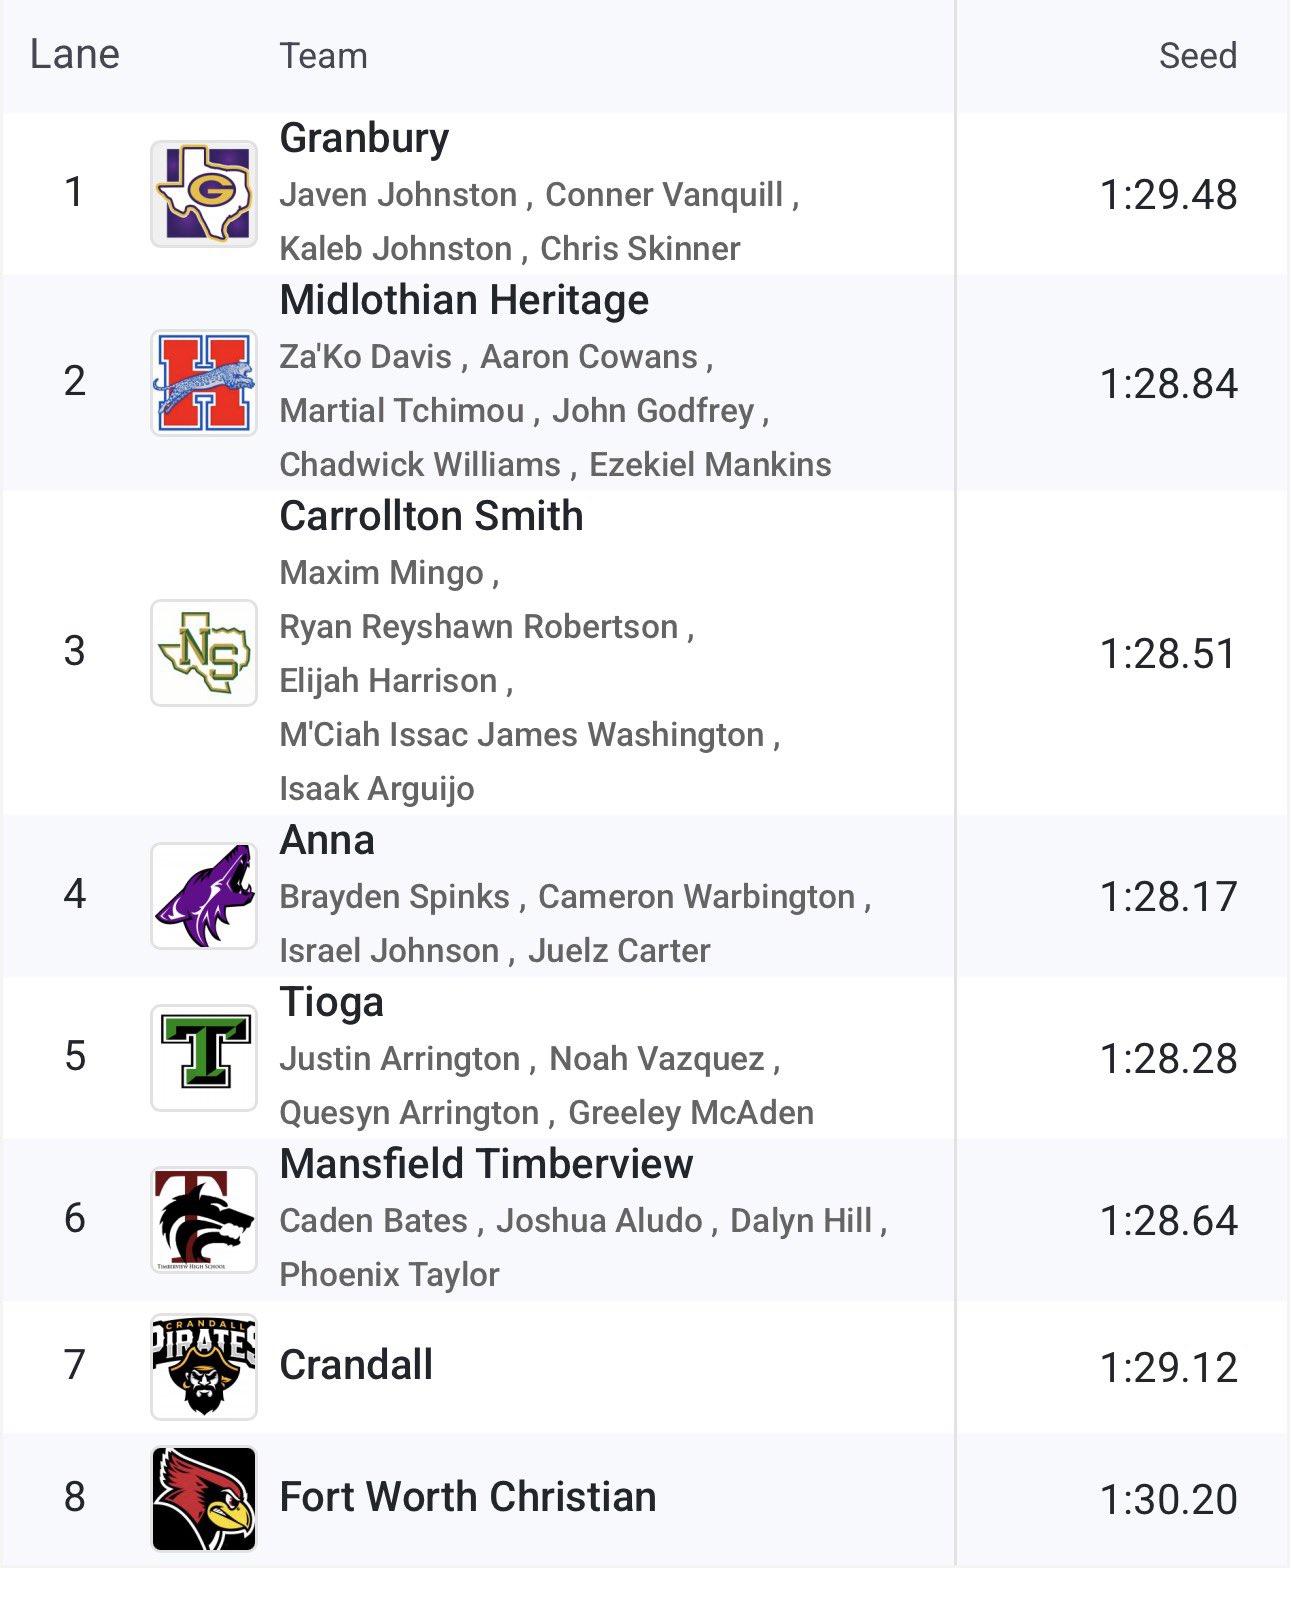Tap the Midlothian Heritage logo
The height and width of the screenshot is (1598, 1290).
pos(204,383)
